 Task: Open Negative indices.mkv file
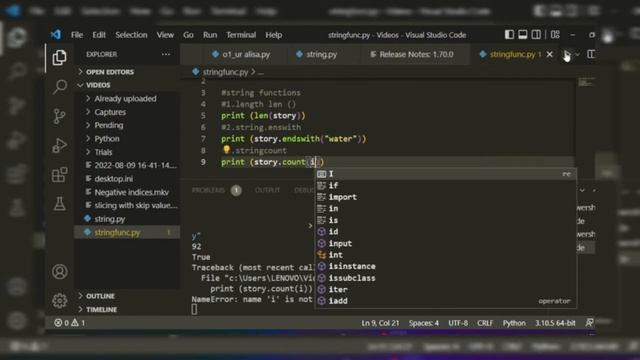[127, 192]
